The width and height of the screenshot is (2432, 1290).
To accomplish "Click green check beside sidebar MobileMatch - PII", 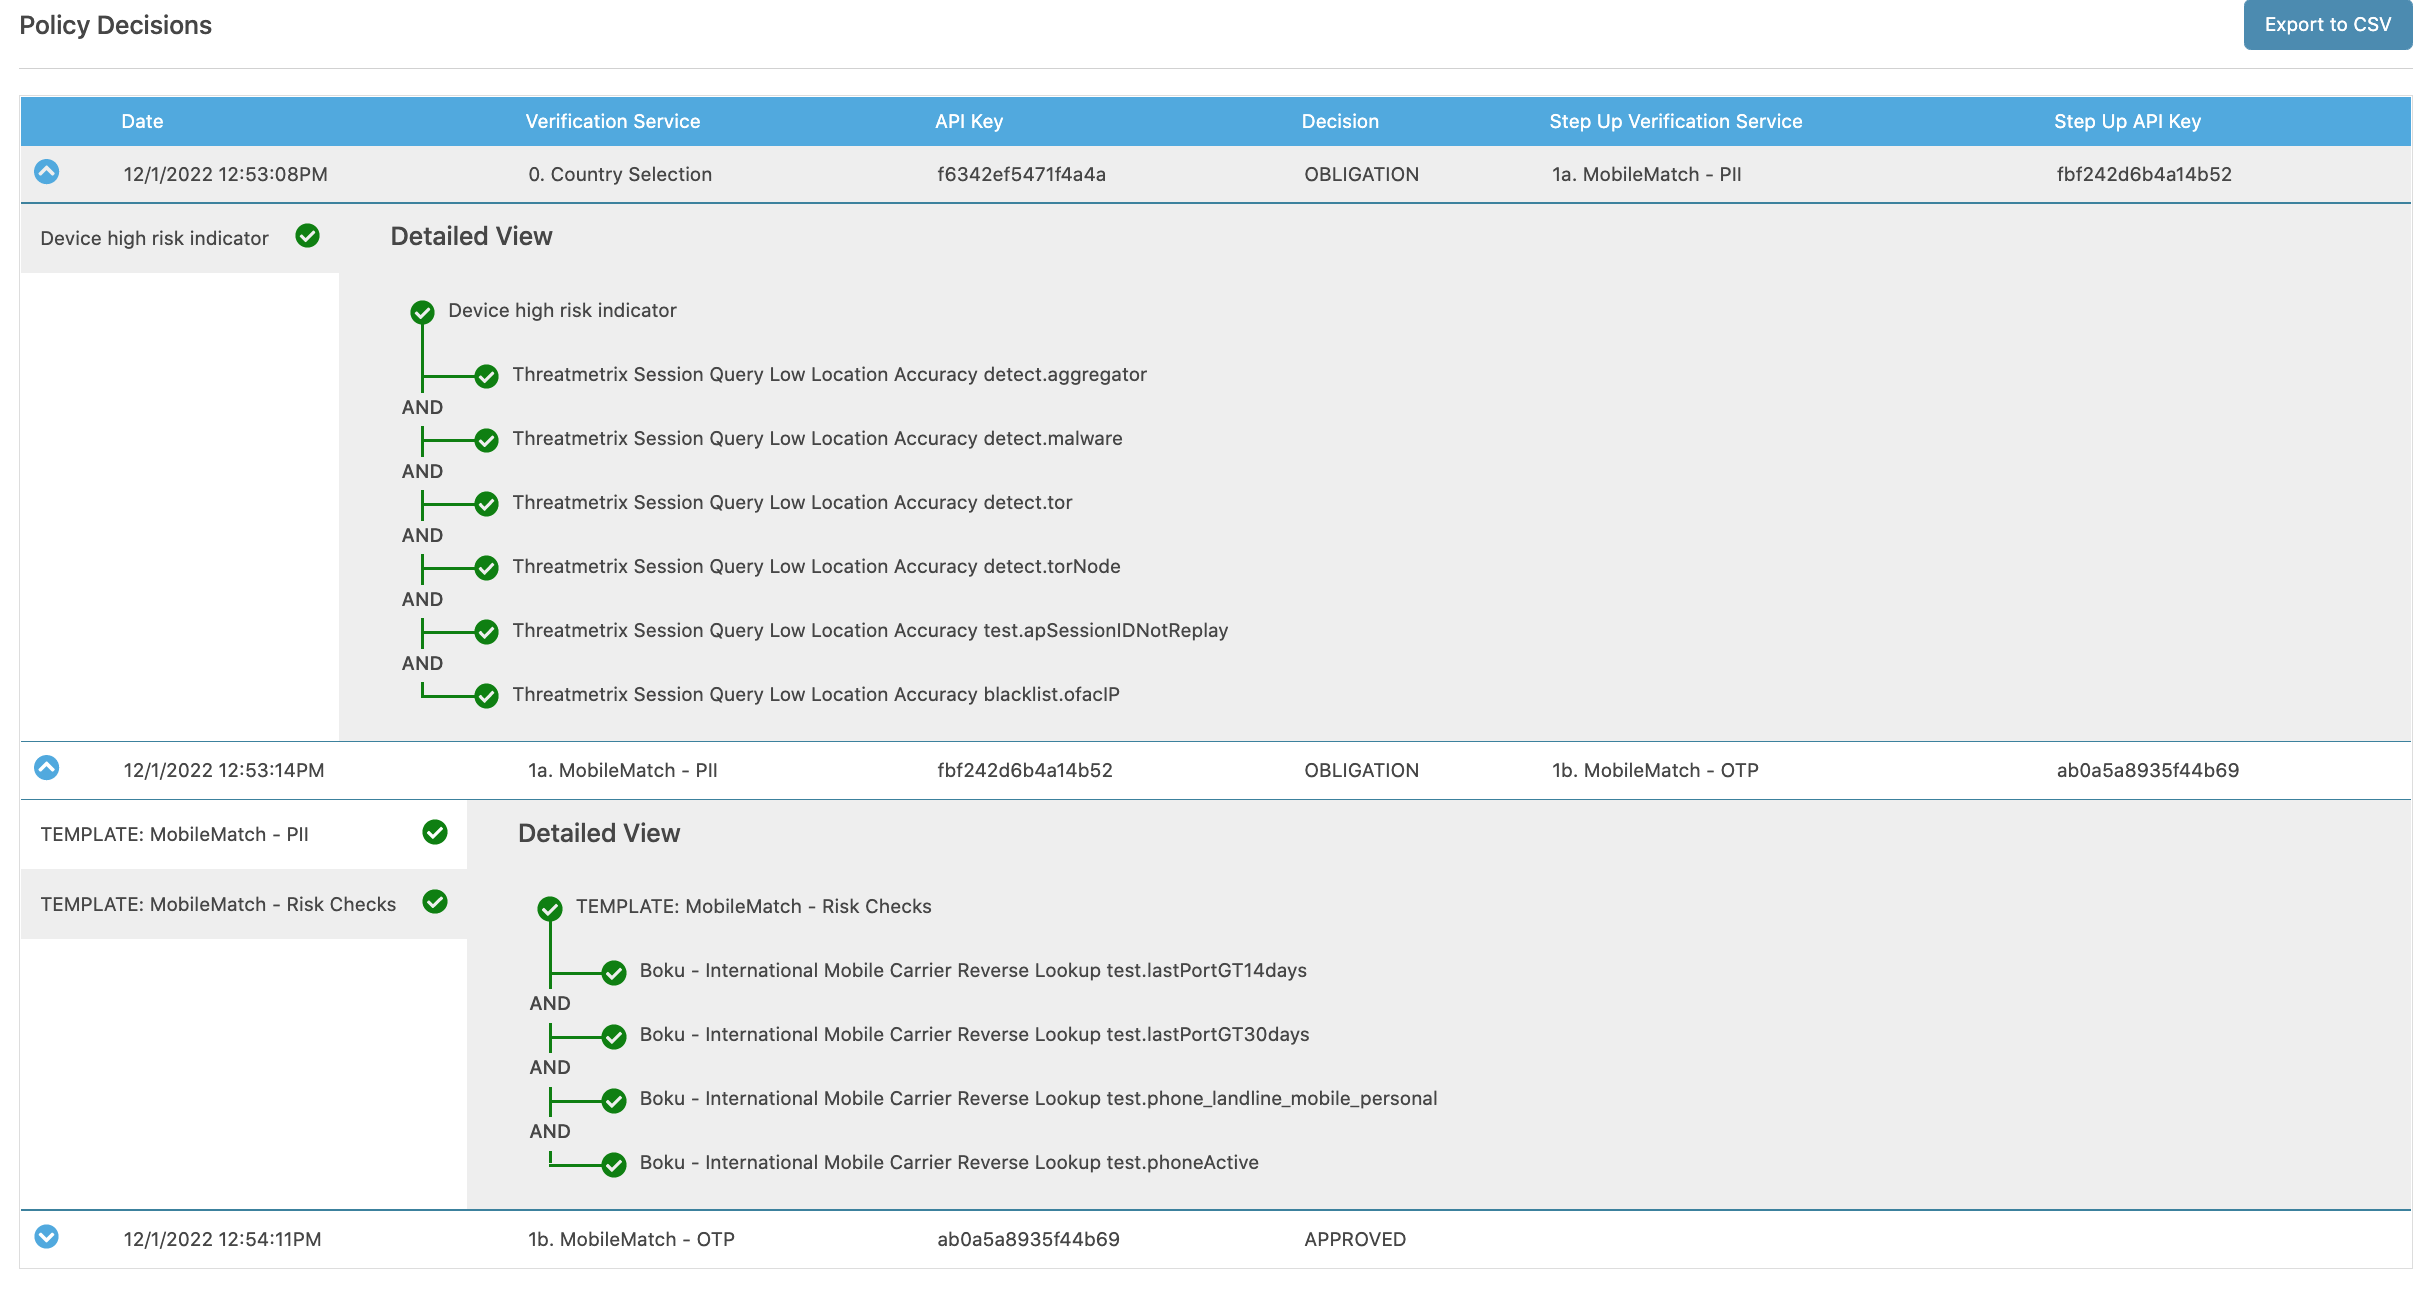I will coord(435,832).
